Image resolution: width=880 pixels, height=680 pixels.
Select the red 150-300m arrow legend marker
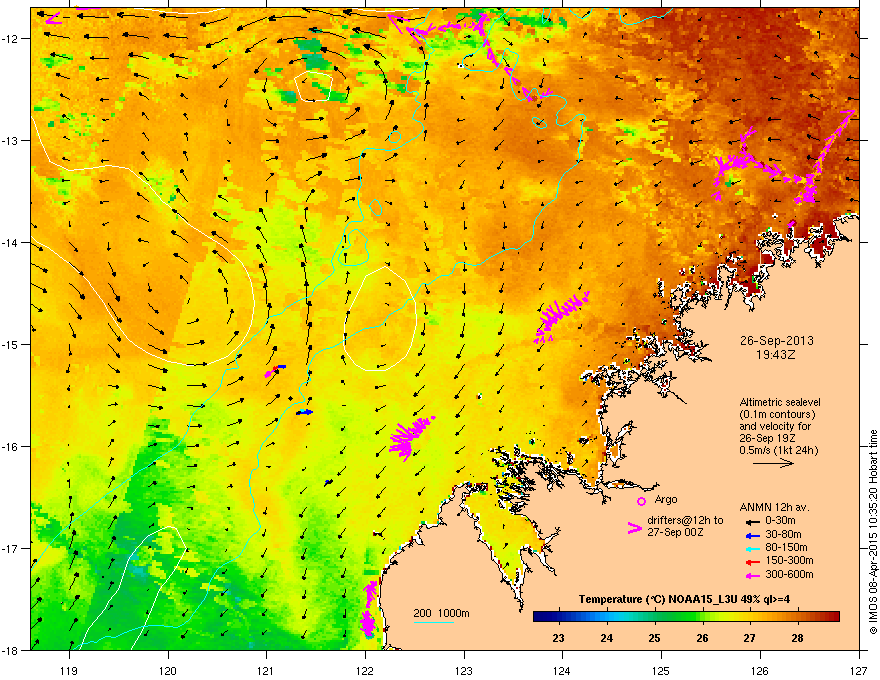pyautogui.click(x=752, y=561)
